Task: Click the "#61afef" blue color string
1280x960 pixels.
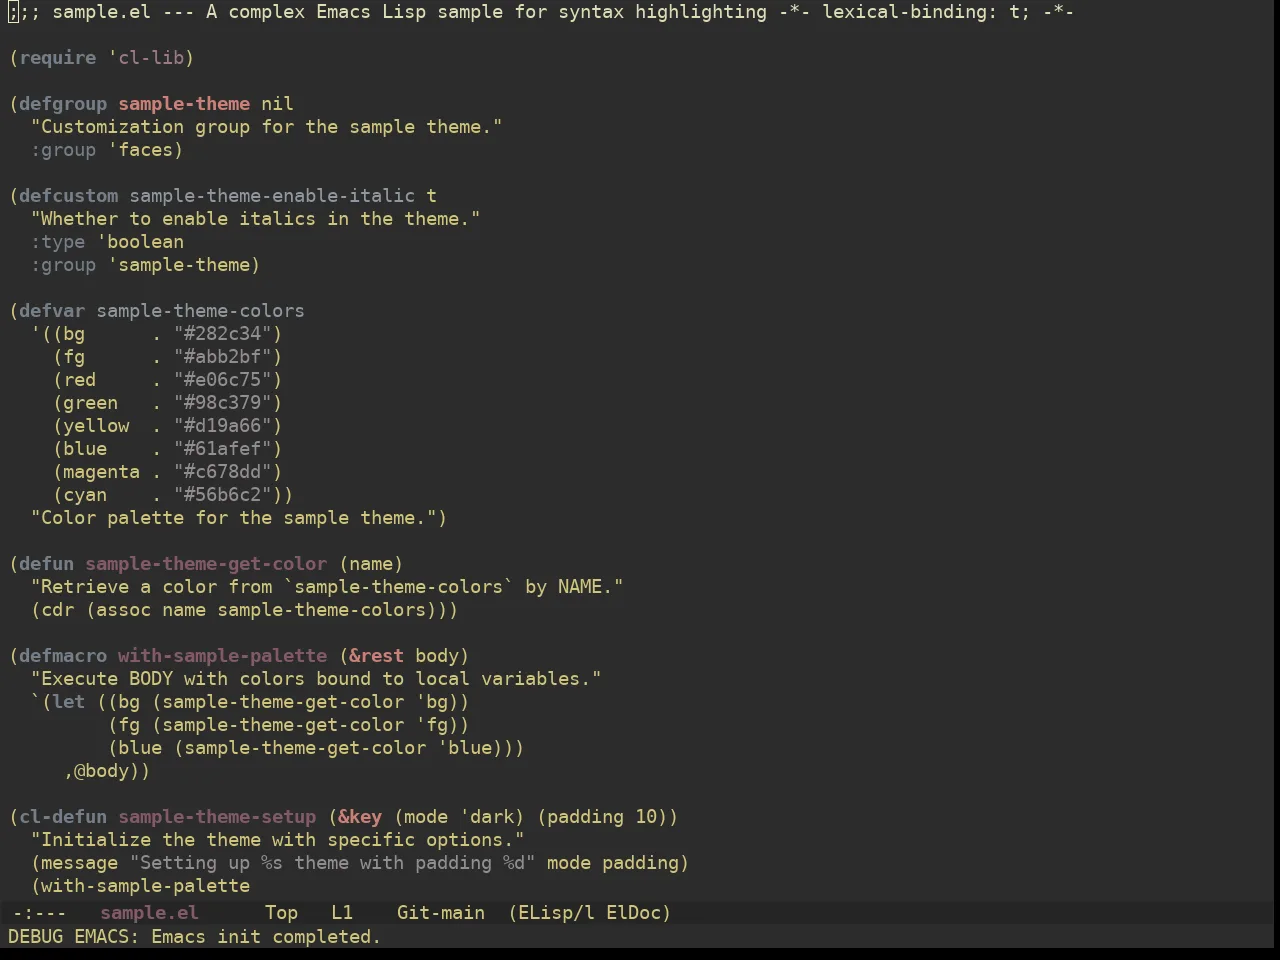Action: click(223, 449)
